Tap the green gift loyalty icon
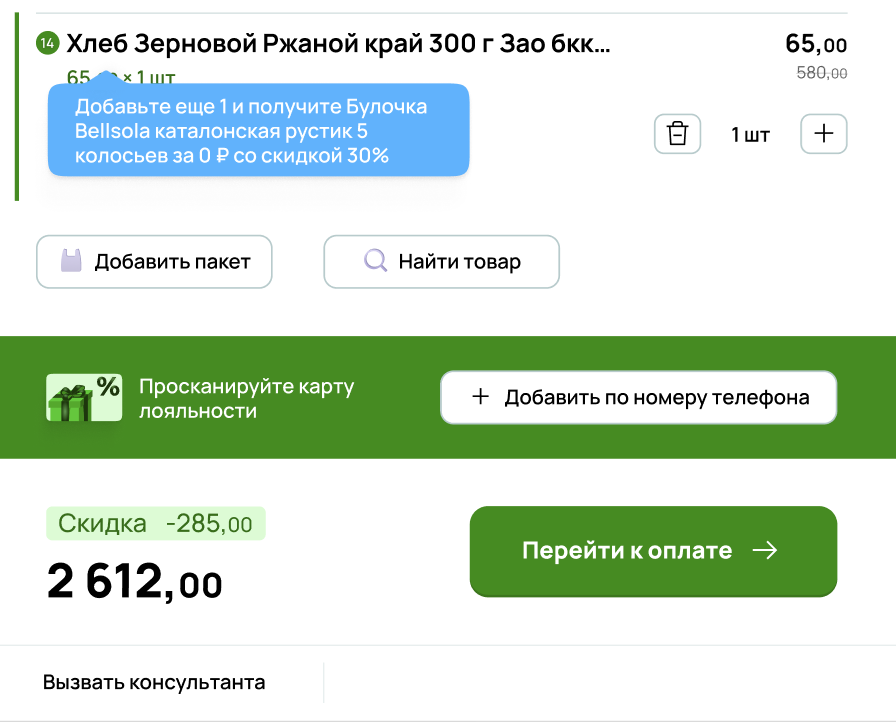The height and width of the screenshot is (722, 896). click(x=84, y=398)
